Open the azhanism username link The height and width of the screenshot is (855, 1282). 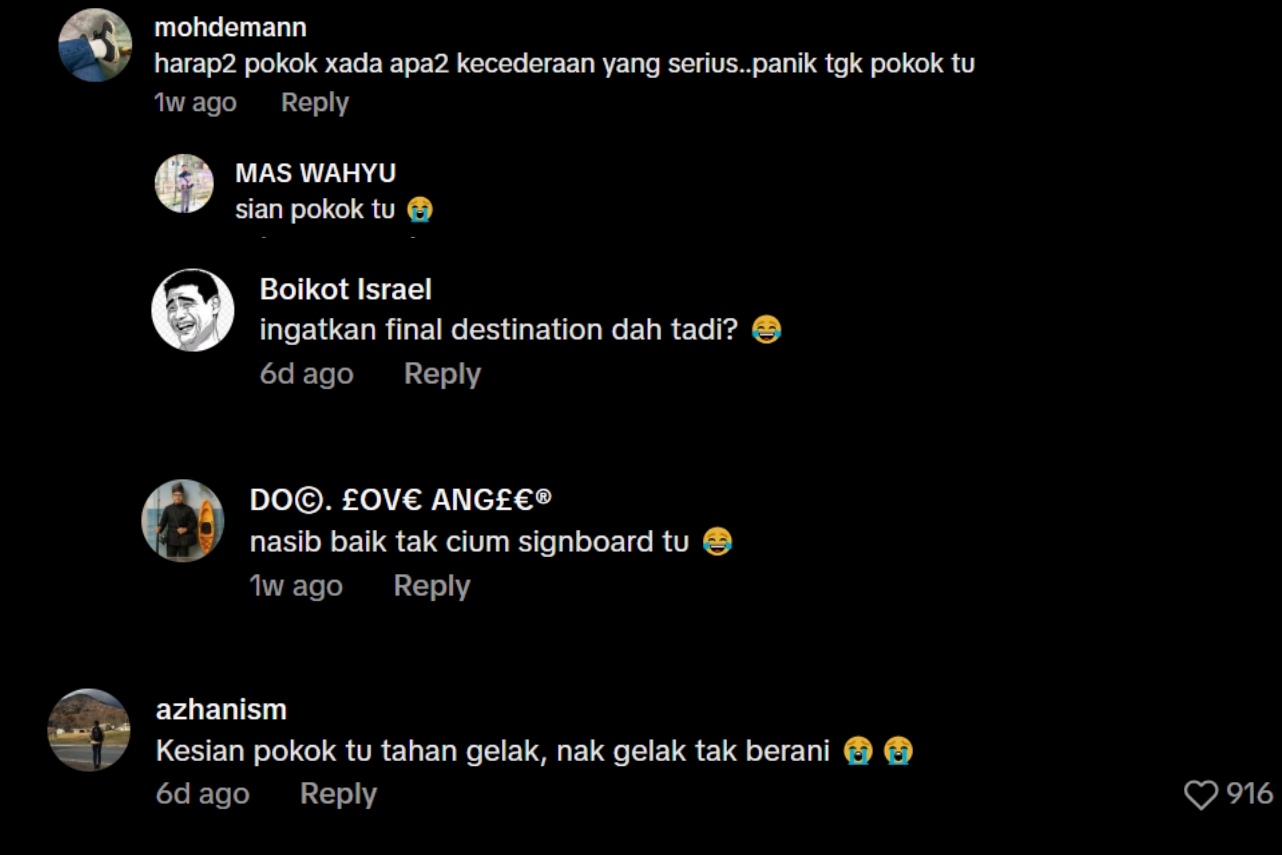tap(221, 710)
